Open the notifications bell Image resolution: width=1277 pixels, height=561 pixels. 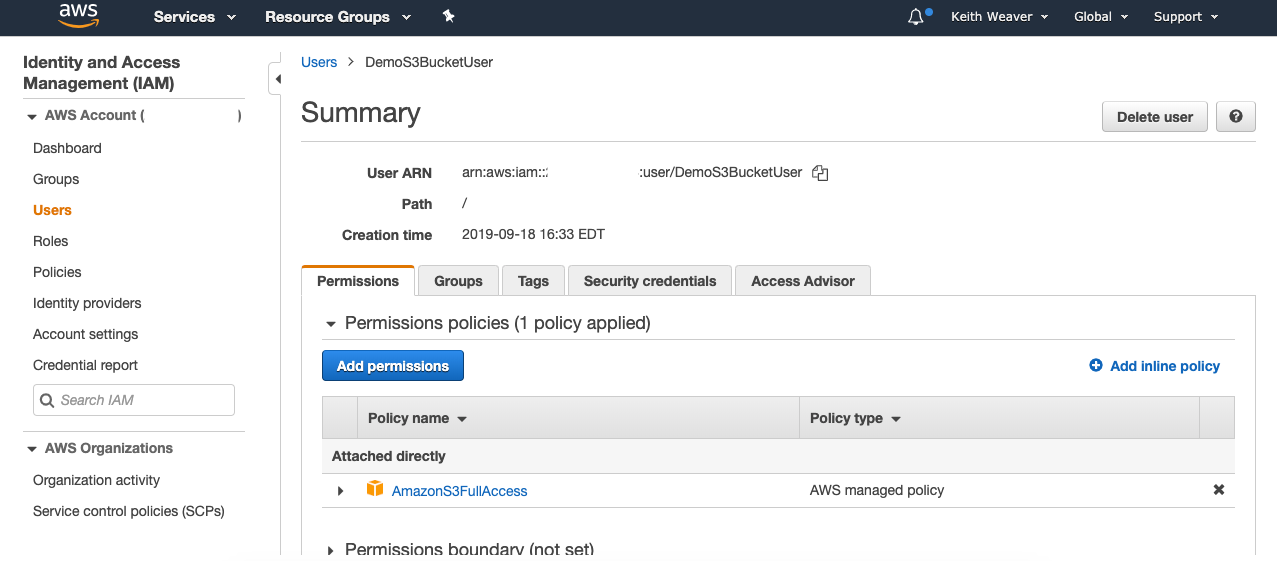click(916, 17)
